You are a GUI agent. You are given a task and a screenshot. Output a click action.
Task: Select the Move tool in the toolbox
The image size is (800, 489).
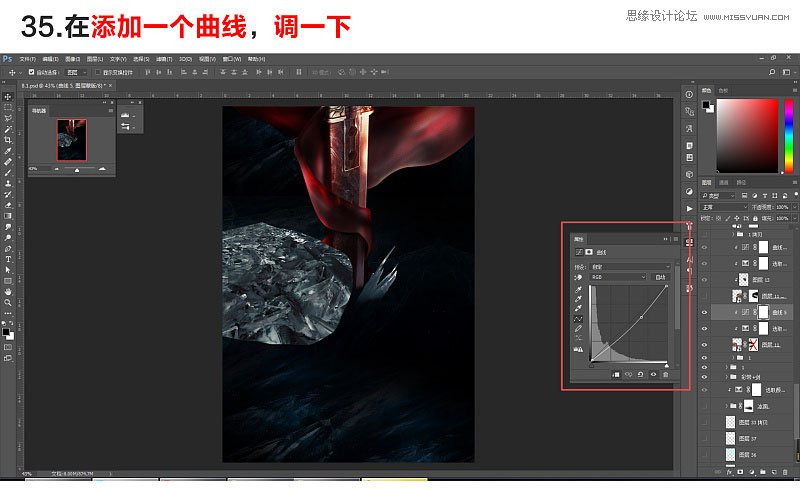tap(8, 96)
